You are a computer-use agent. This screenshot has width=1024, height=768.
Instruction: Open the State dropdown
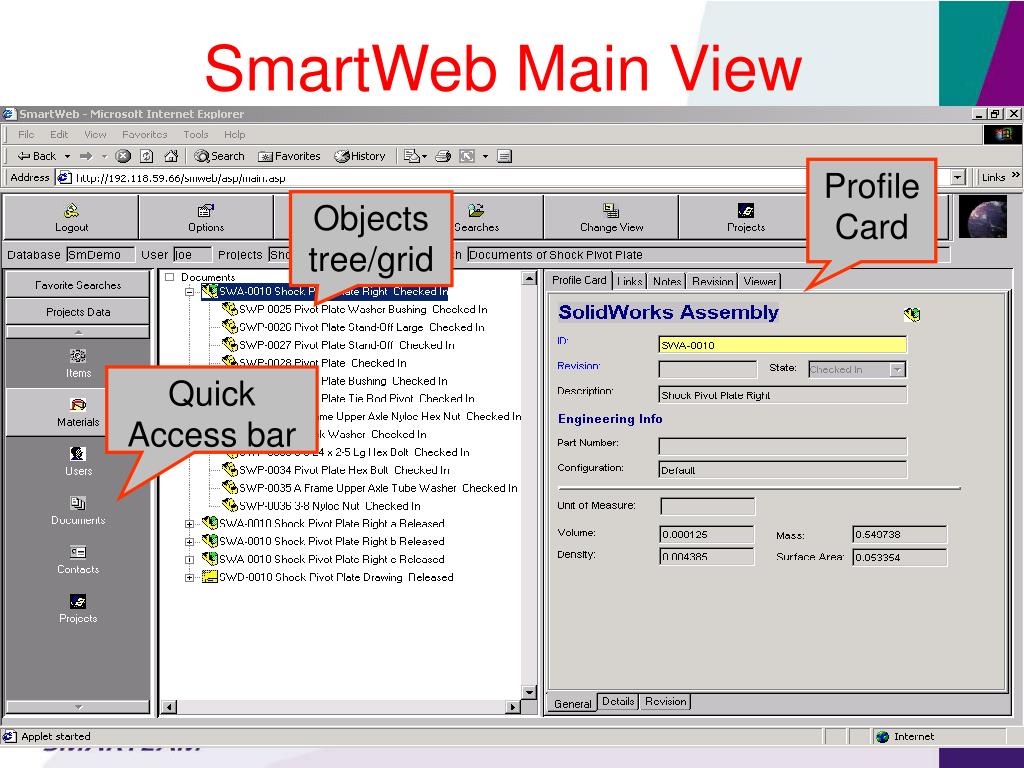point(898,370)
